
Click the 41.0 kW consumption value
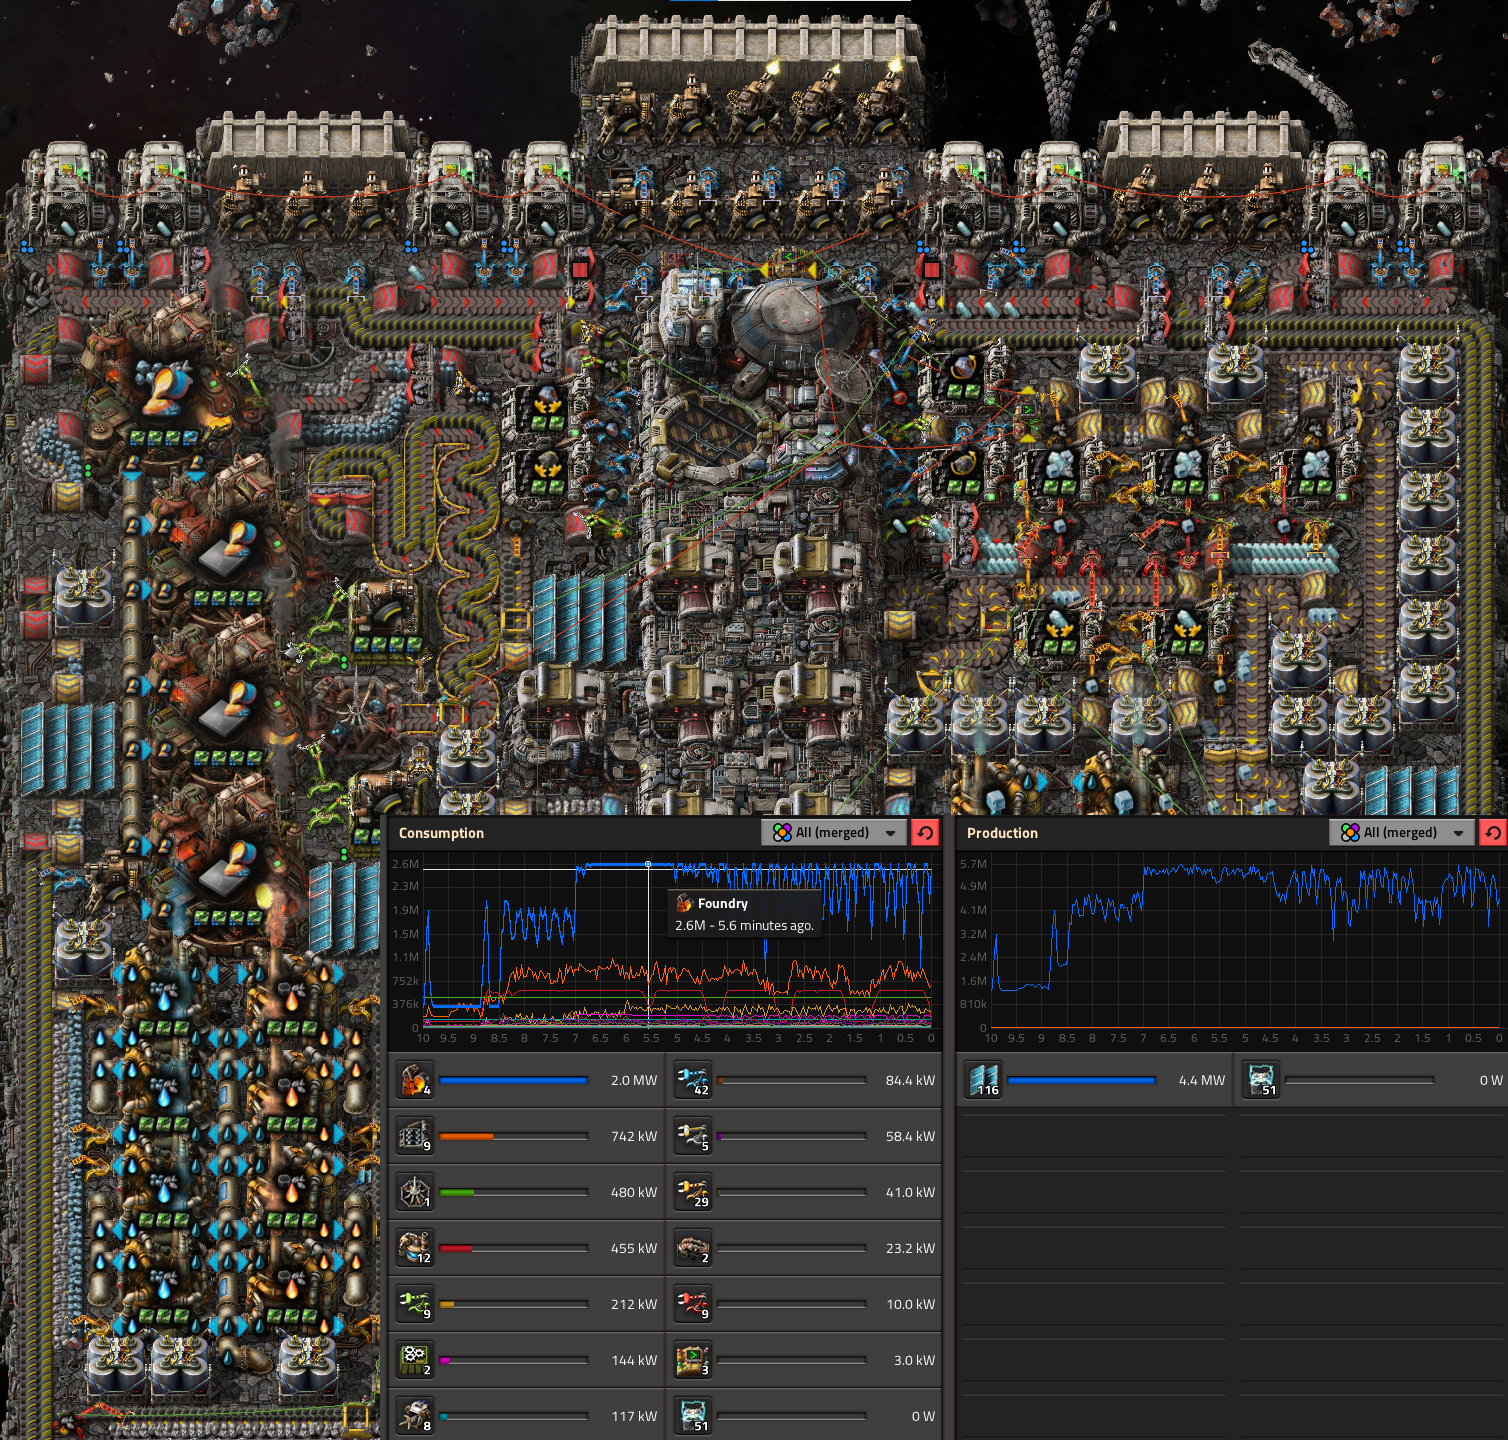click(x=910, y=1192)
